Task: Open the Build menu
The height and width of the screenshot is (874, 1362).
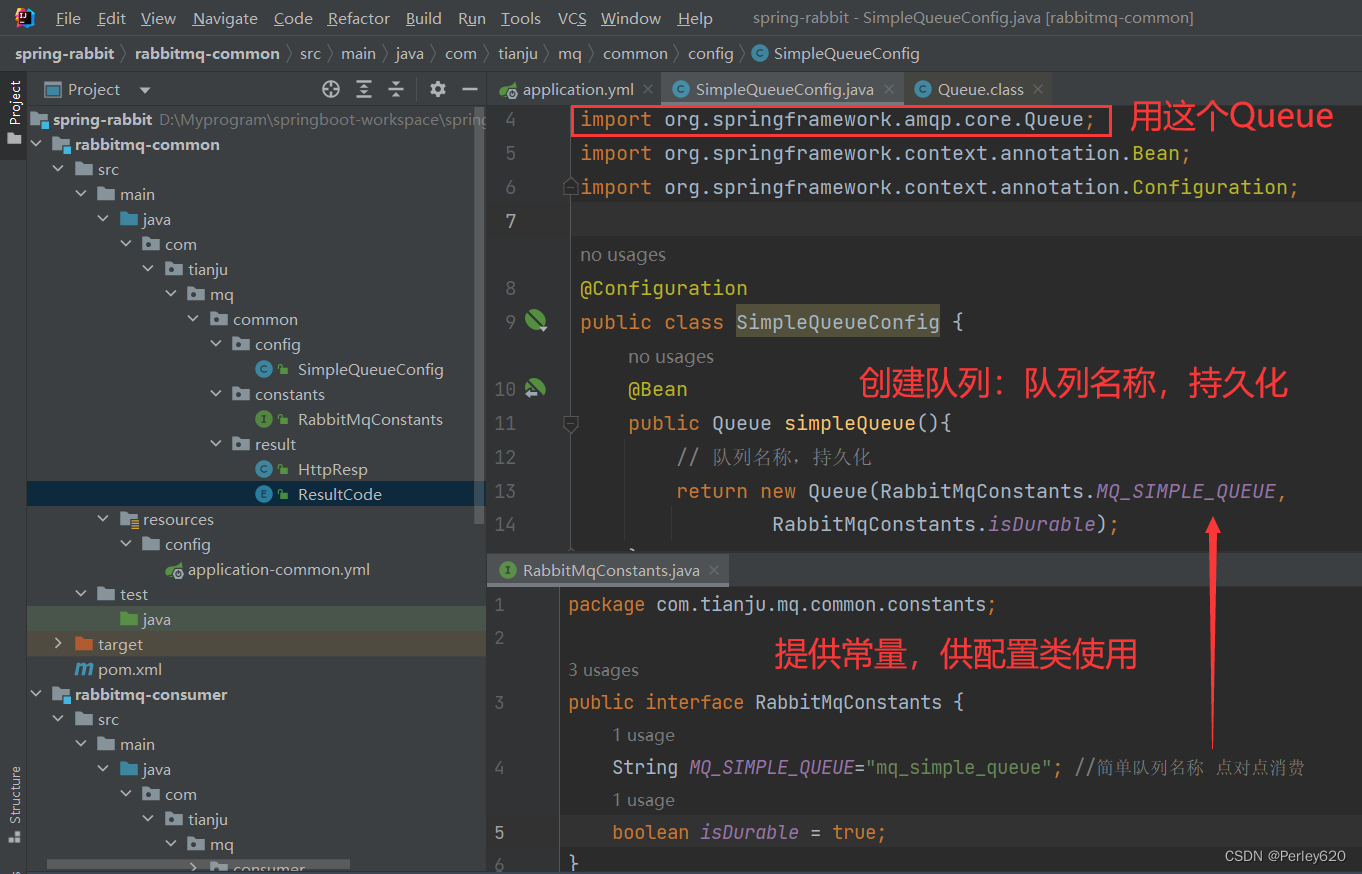Action: (x=424, y=18)
